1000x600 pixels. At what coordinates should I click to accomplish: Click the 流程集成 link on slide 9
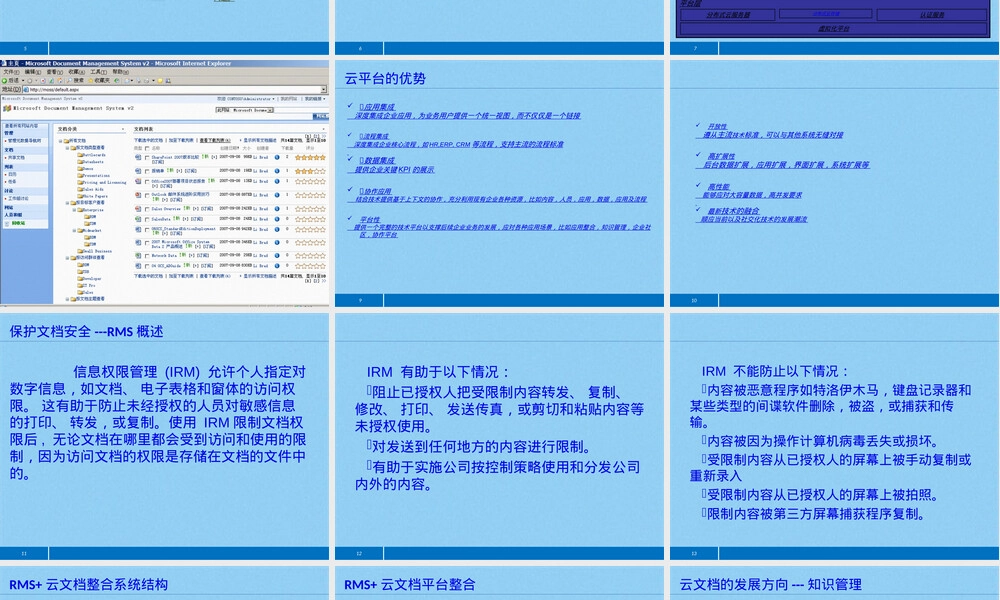(x=374, y=136)
